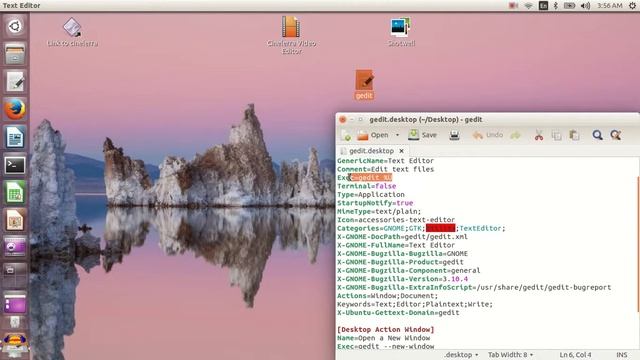This screenshot has height=360, width=640.
Task: Open Files manager in the launcher
Action: tap(15, 54)
